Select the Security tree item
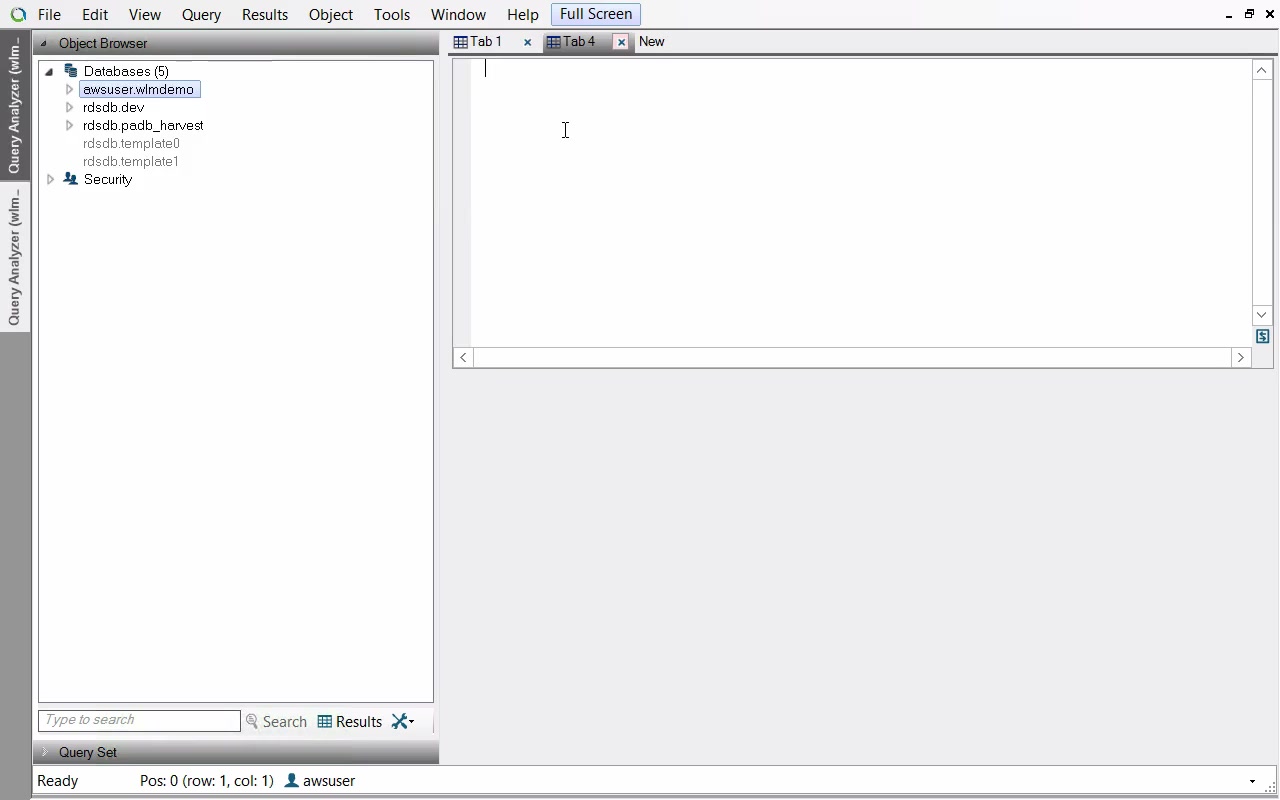Viewport: 1280px width, 800px height. click(108, 179)
